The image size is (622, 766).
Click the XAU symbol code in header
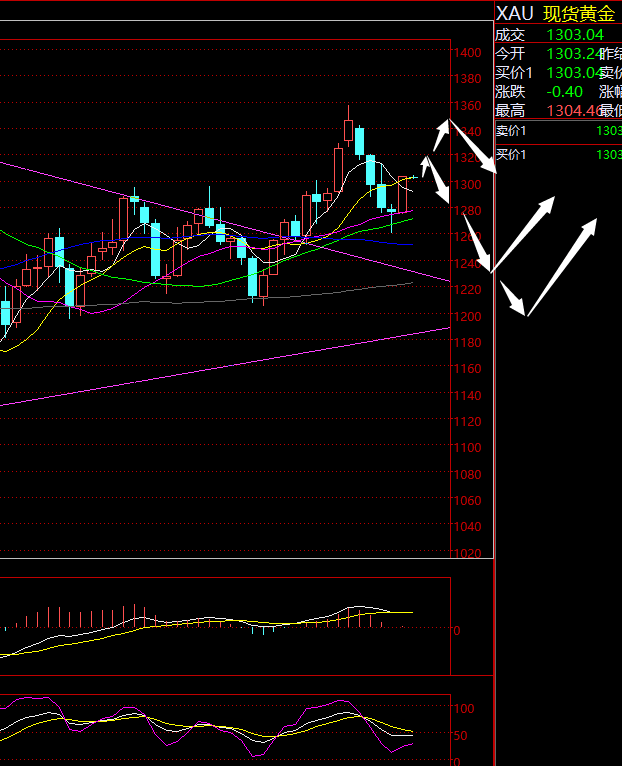pos(515,14)
